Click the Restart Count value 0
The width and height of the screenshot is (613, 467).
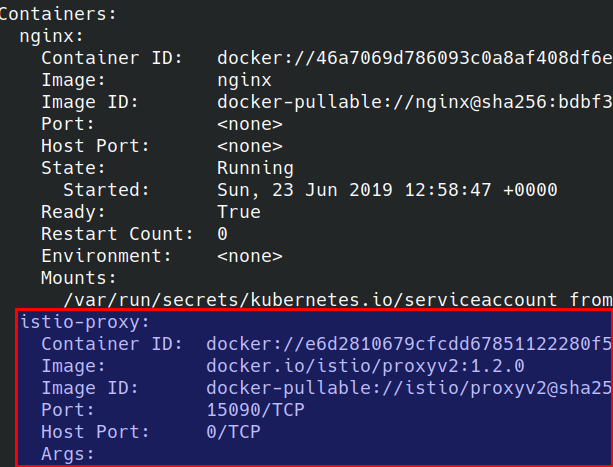[222, 234]
